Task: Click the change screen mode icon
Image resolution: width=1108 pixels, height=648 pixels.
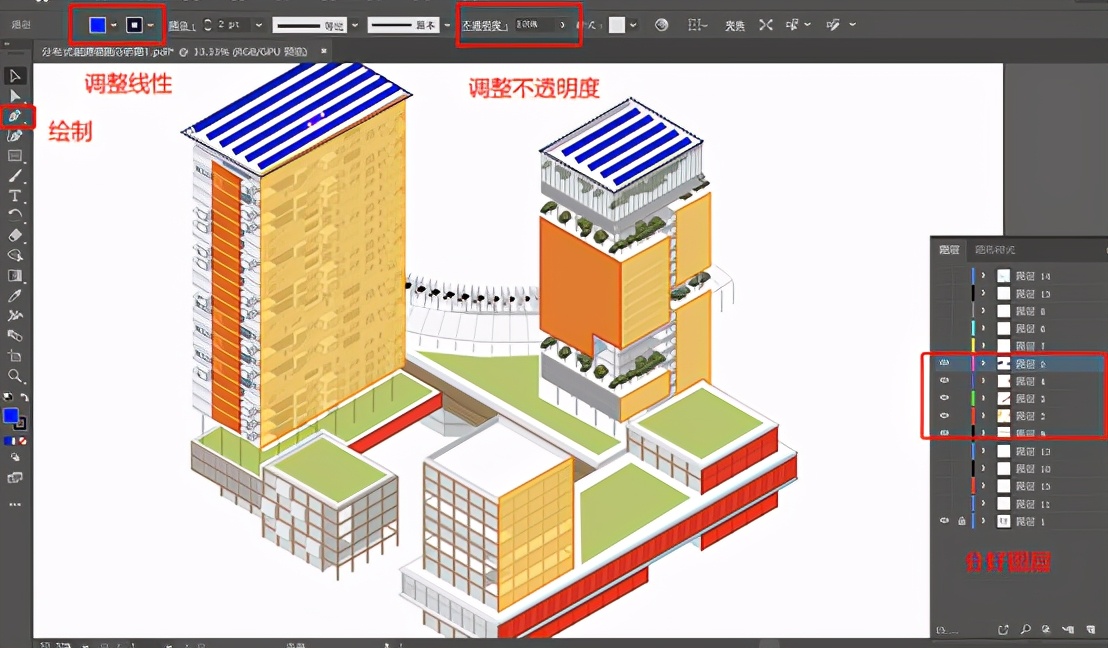Action: pyautogui.click(x=15, y=478)
